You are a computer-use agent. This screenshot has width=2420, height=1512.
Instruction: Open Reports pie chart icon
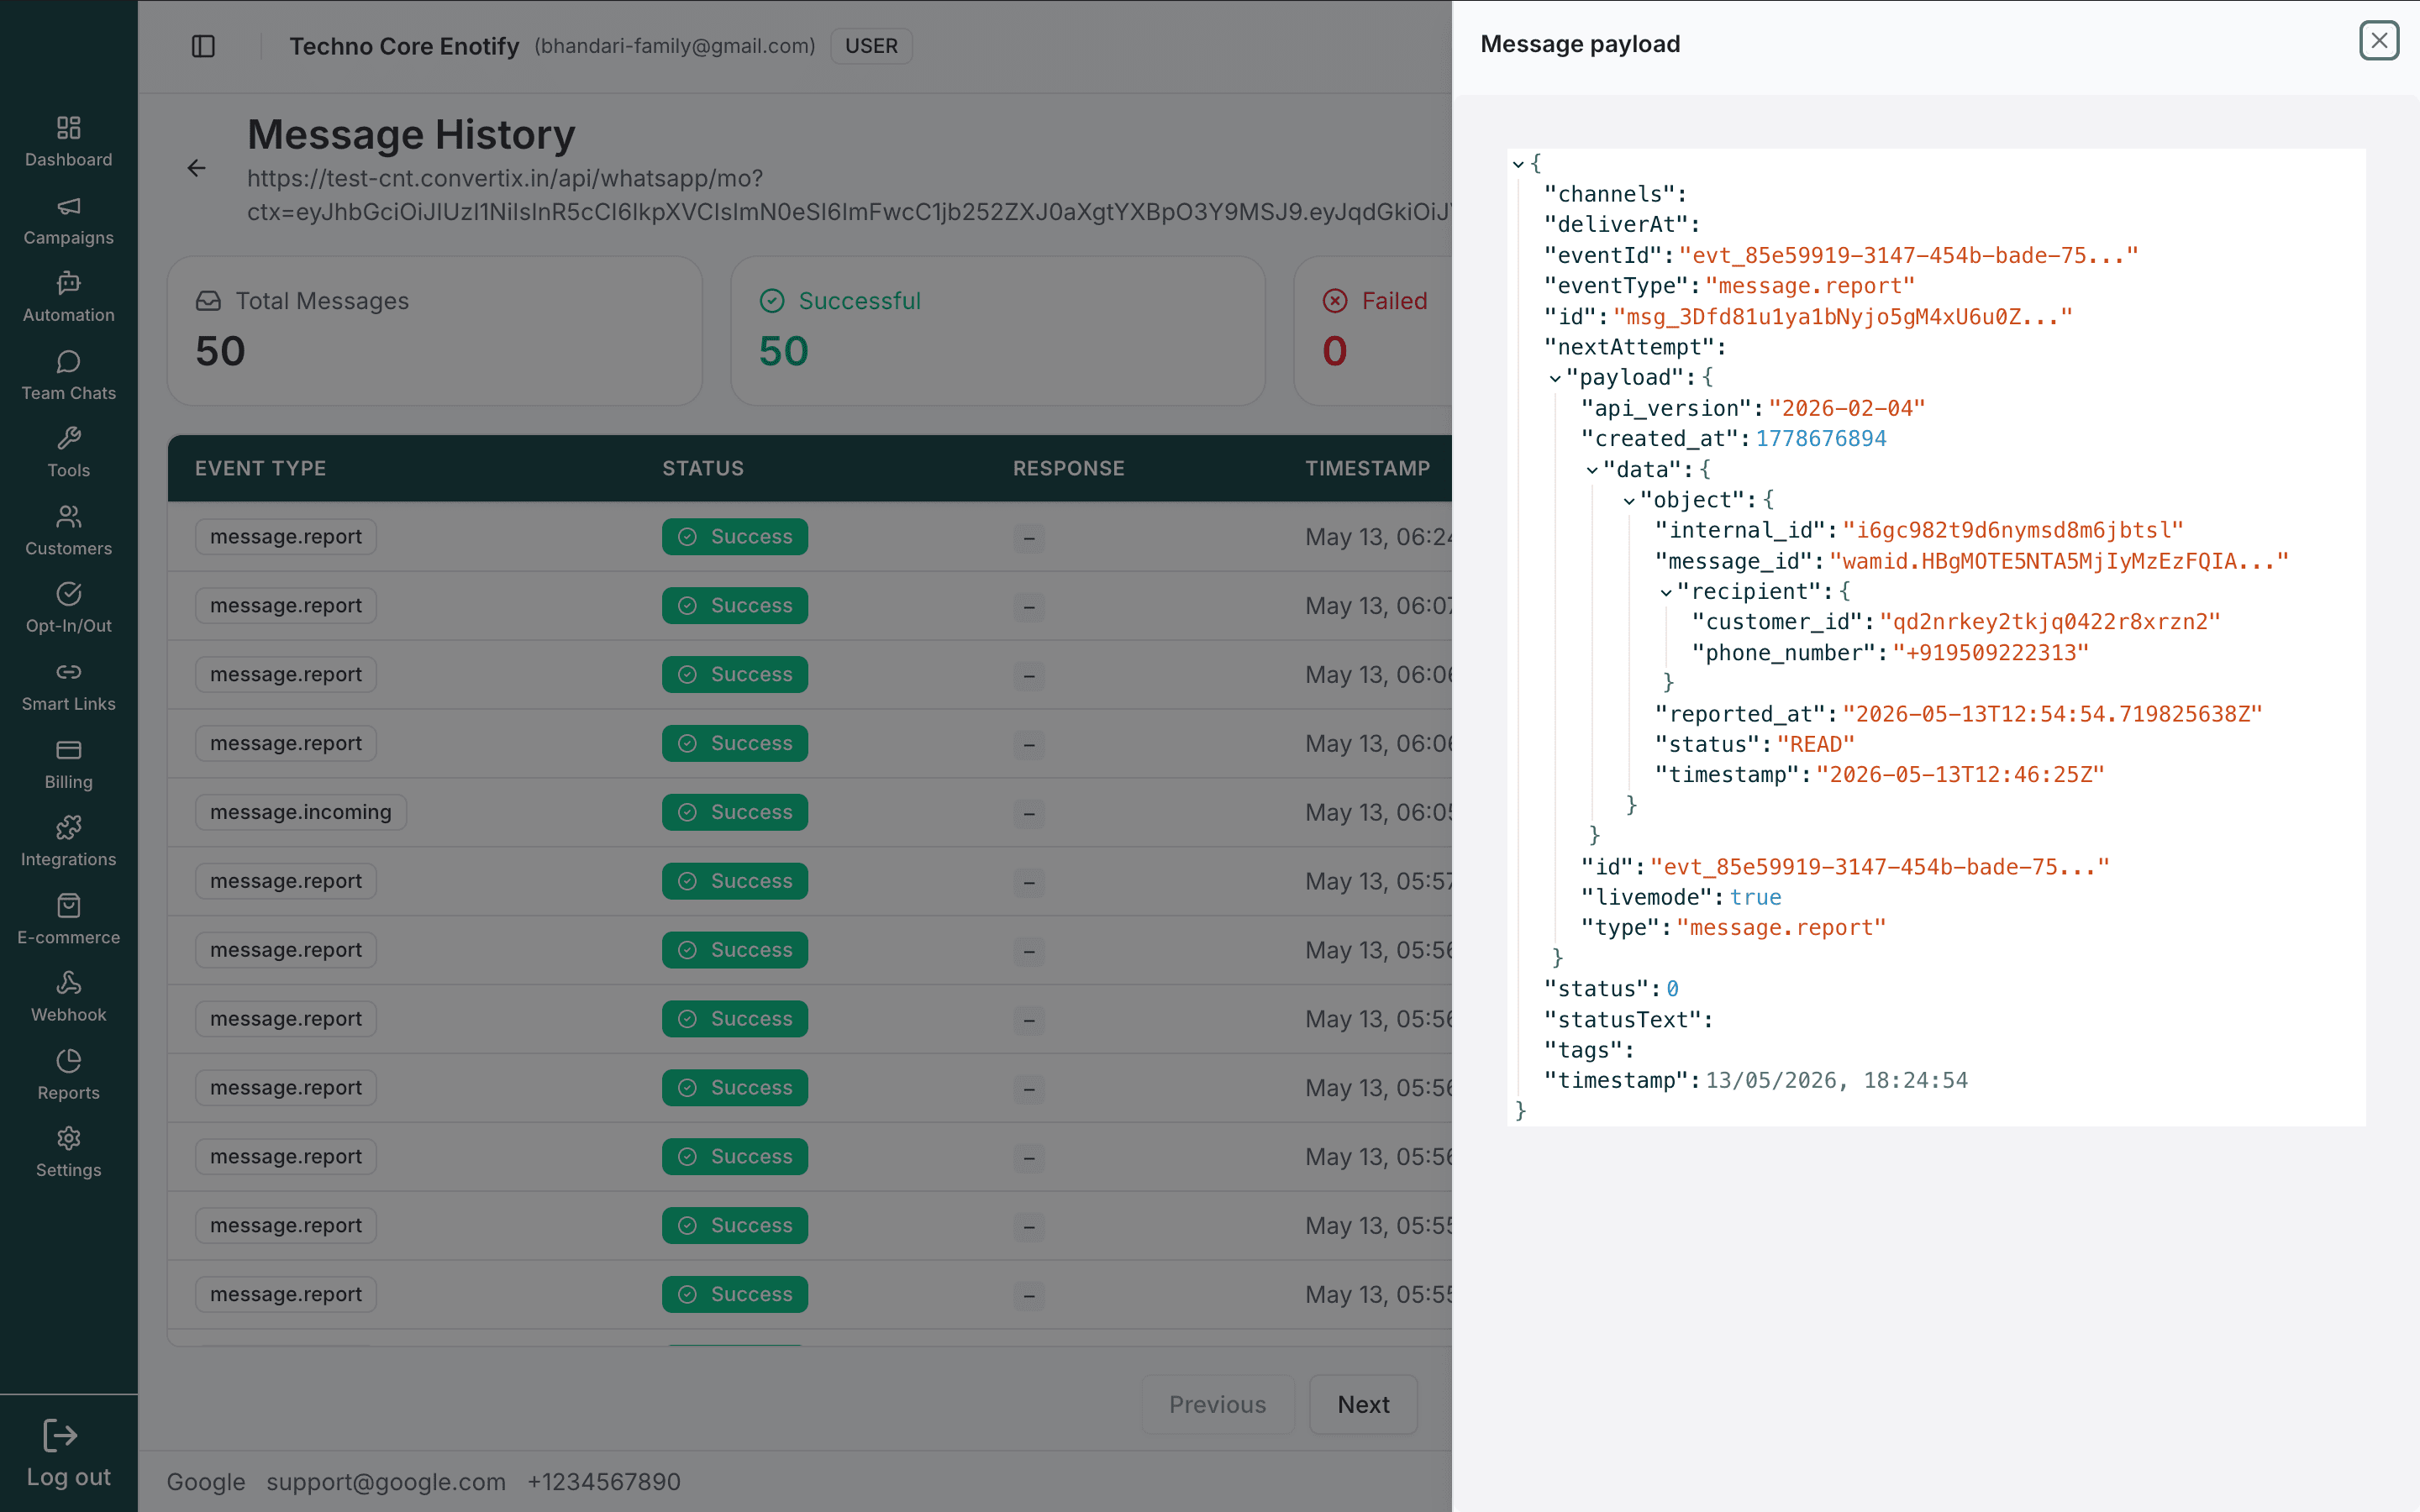click(x=68, y=1061)
